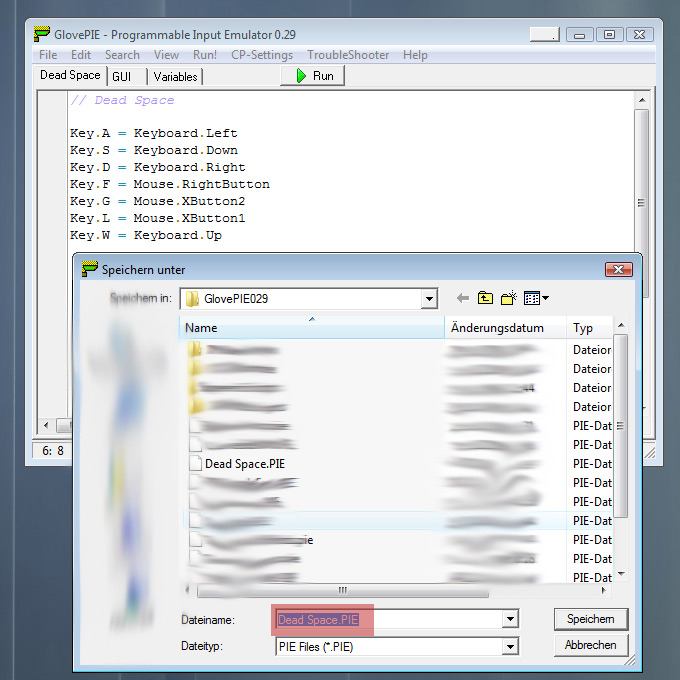The width and height of the screenshot is (680, 680).
Task: Sort by the Änderungsdatum column header
Action: (x=505, y=328)
